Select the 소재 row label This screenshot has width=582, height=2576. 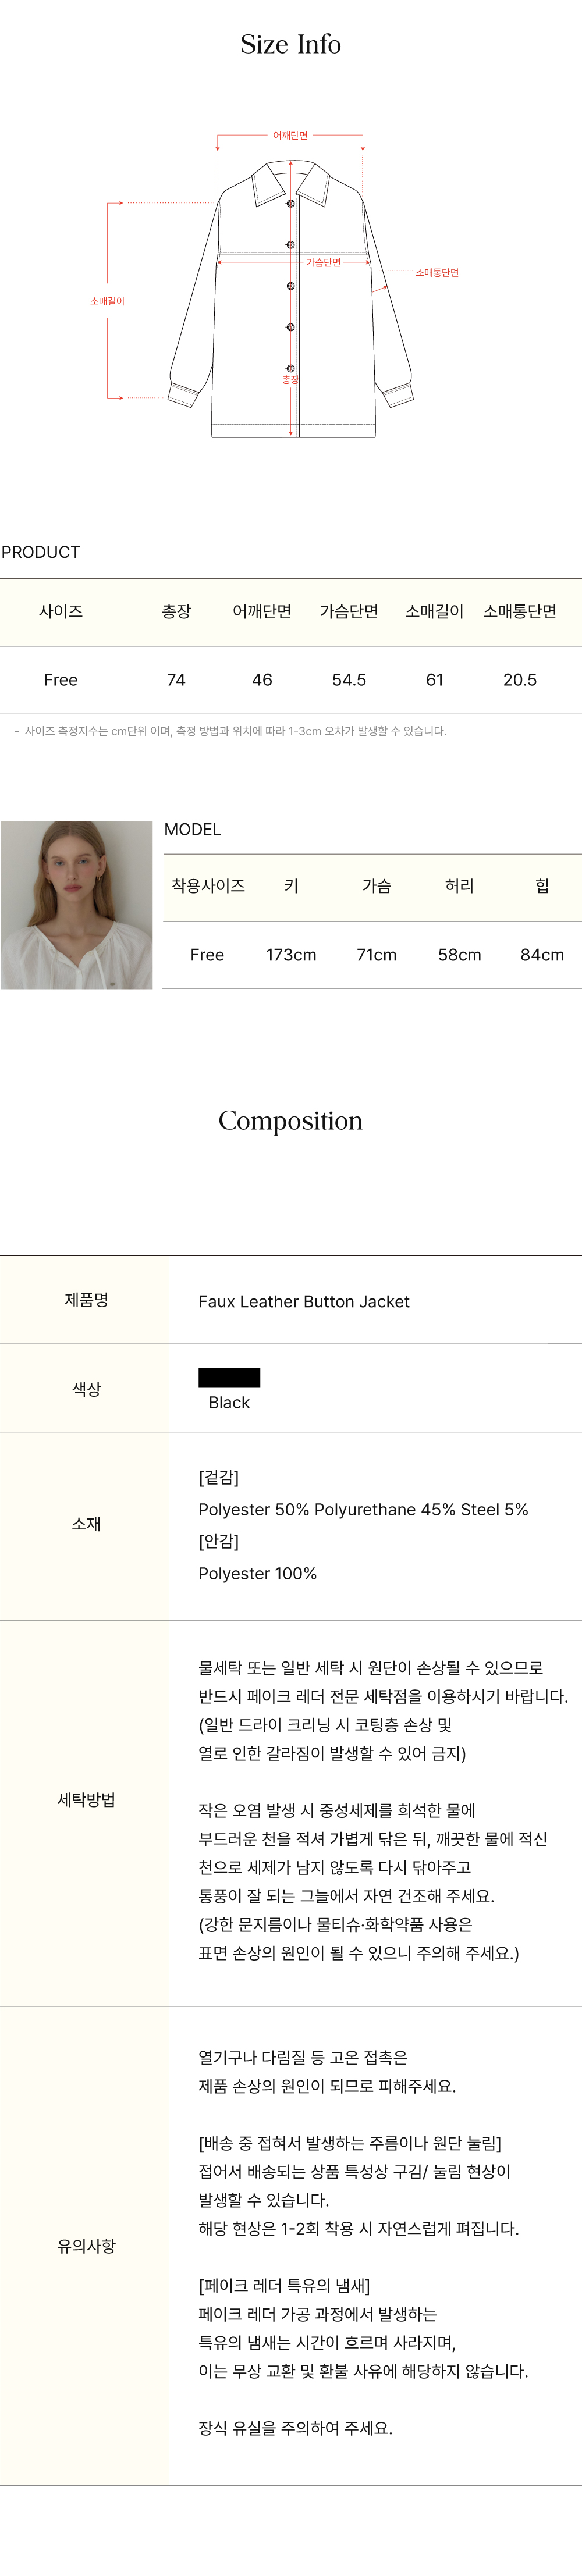[x=87, y=1523]
